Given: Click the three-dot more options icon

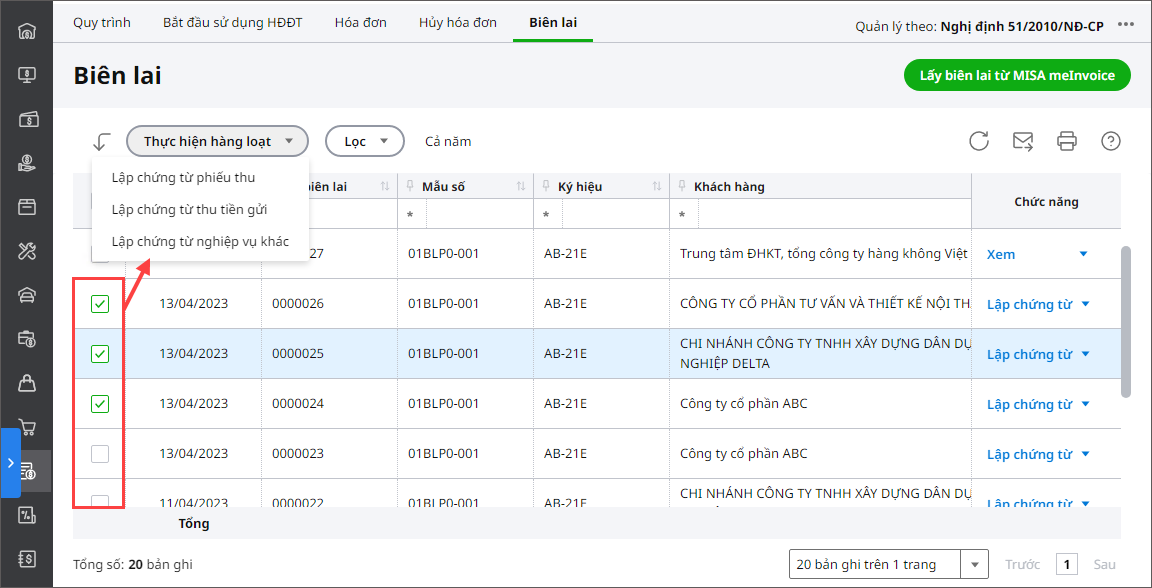Looking at the screenshot, I should click(1126, 25).
